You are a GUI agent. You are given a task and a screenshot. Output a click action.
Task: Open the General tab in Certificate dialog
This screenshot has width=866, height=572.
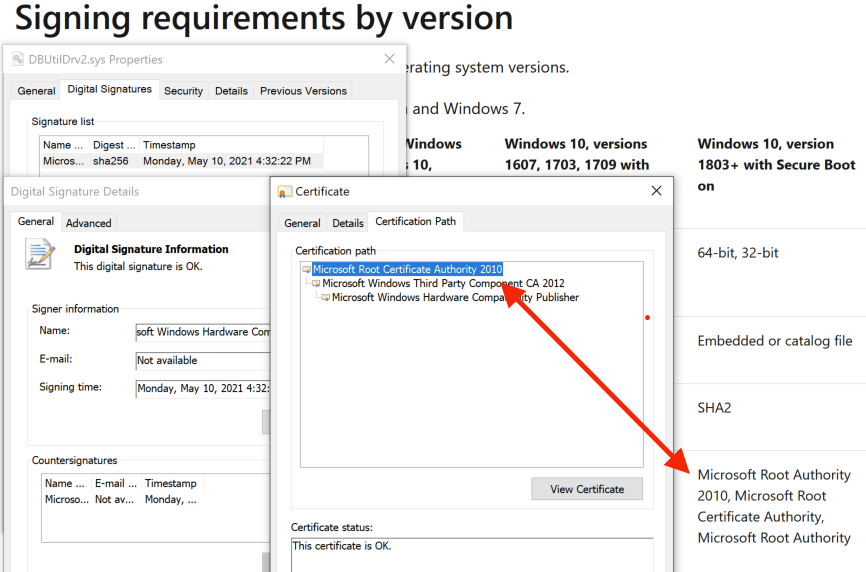[x=302, y=223]
